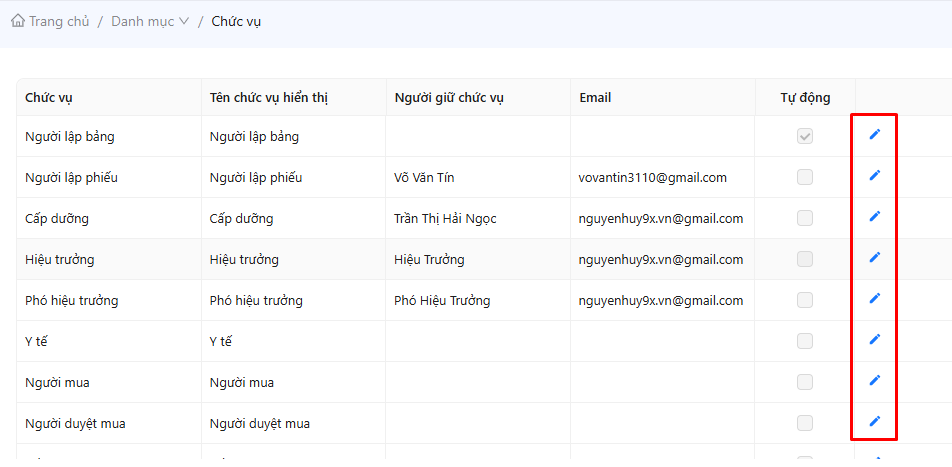Viewport: 952px width, 467px height.
Task: Tick Tự động checkbox for Y tế
Action: click(805, 341)
